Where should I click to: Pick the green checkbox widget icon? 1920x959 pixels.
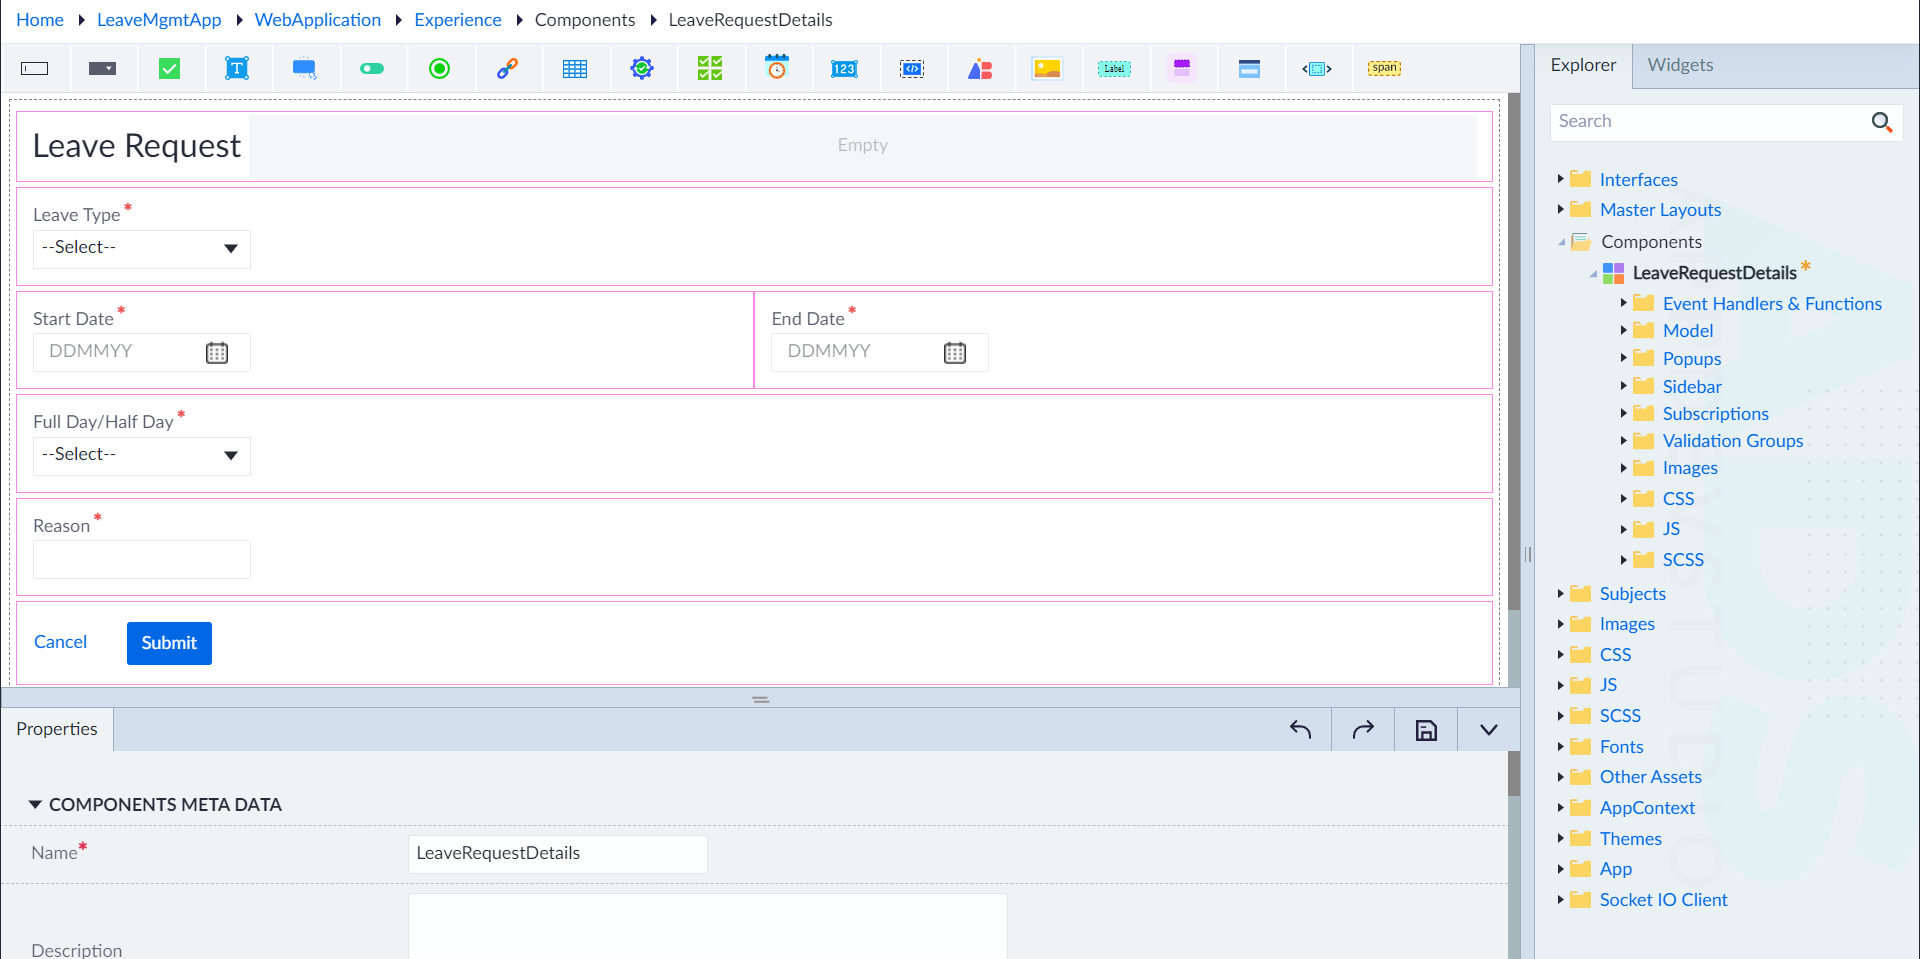click(x=170, y=68)
